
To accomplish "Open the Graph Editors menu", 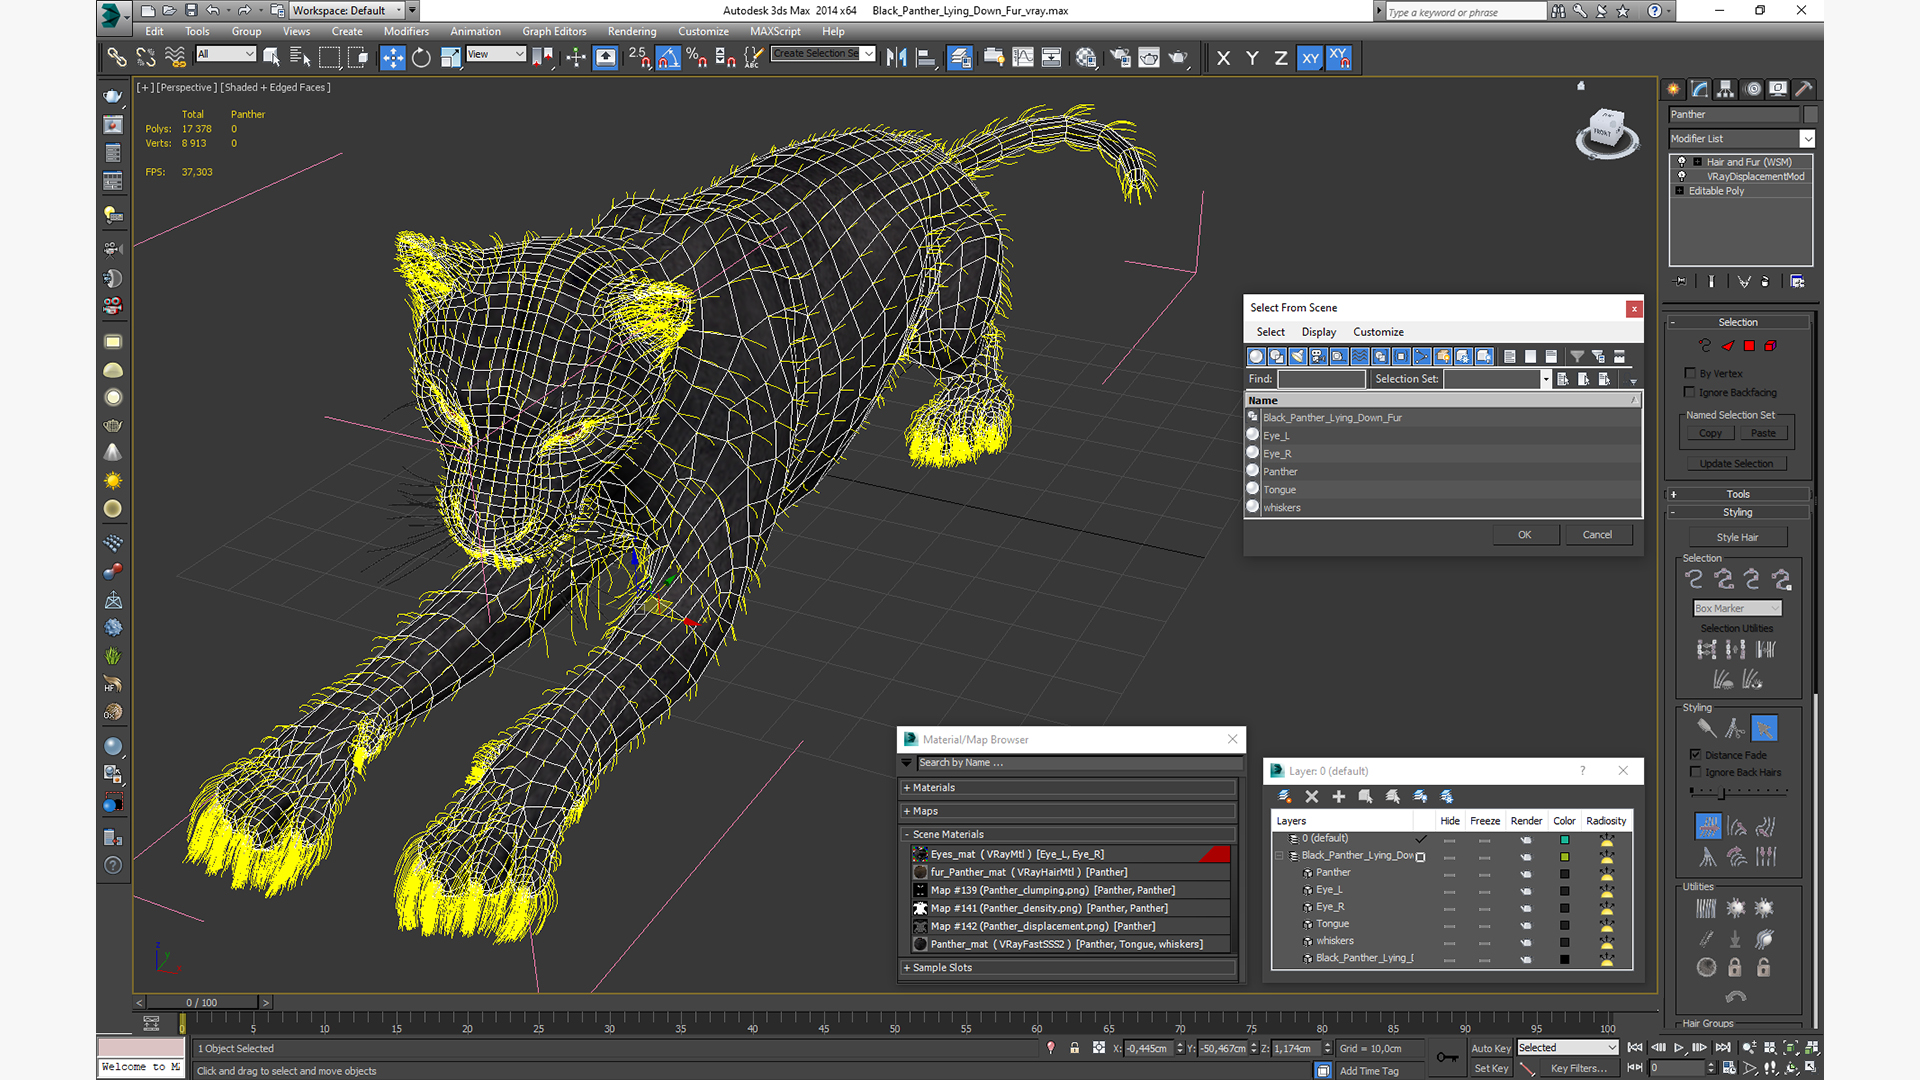I will (554, 32).
